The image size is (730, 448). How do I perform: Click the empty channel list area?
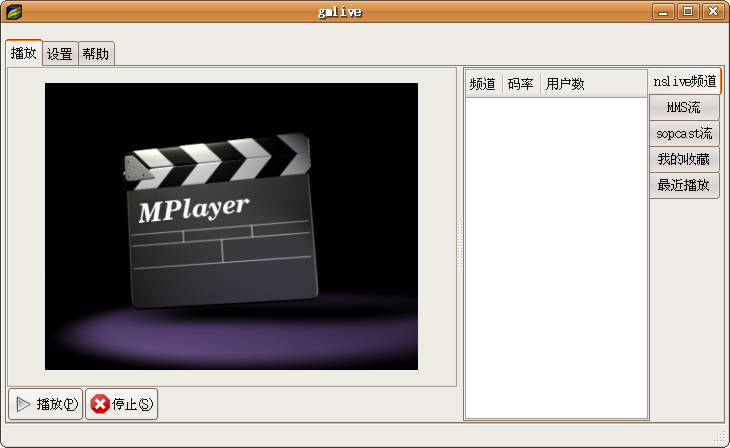coord(556,258)
